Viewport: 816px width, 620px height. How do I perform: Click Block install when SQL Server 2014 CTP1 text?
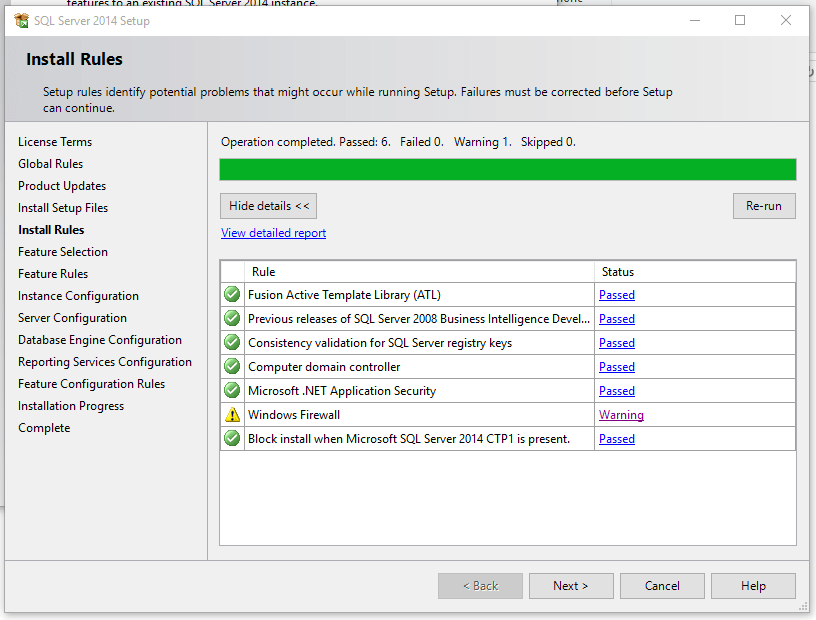pyautogui.click(x=409, y=439)
